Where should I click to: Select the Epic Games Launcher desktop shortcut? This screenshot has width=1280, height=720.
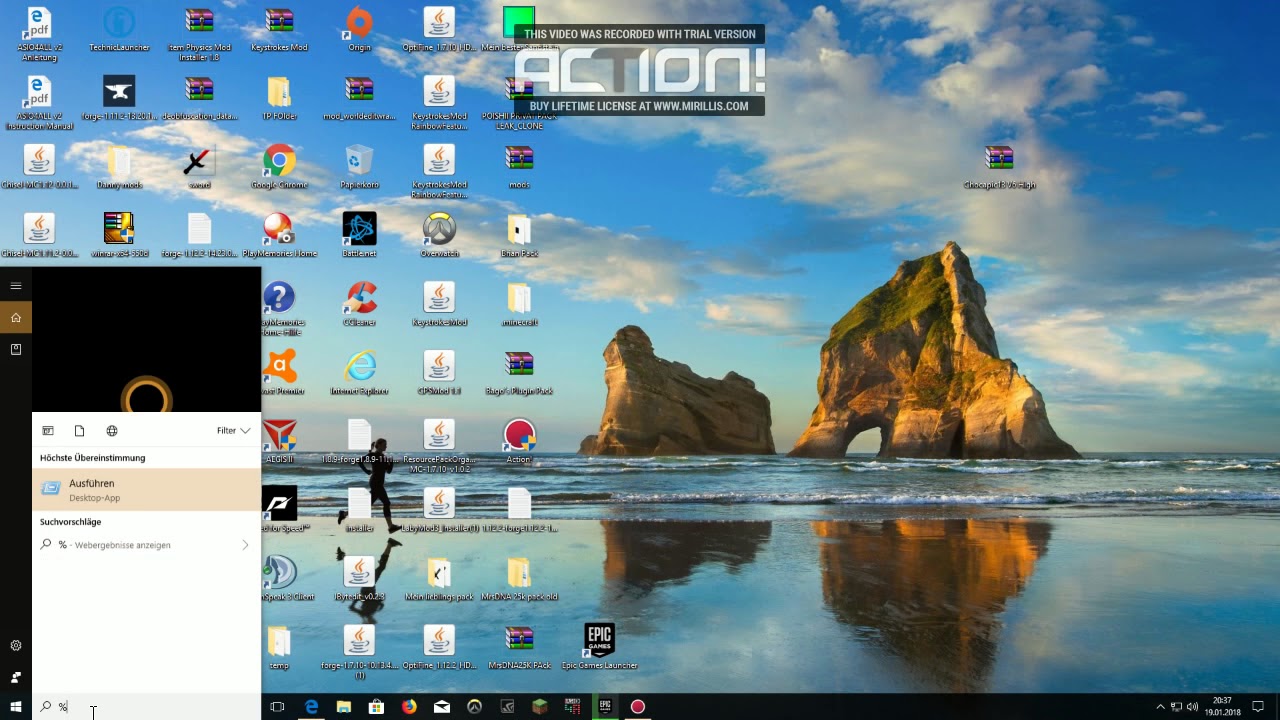pyautogui.click(x=599, y=646)
